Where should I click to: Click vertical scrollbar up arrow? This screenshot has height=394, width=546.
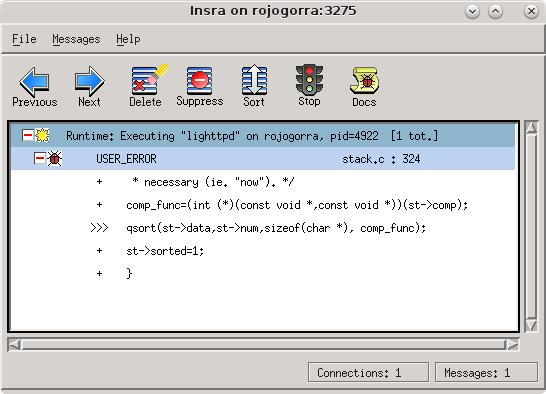(531, 128)
